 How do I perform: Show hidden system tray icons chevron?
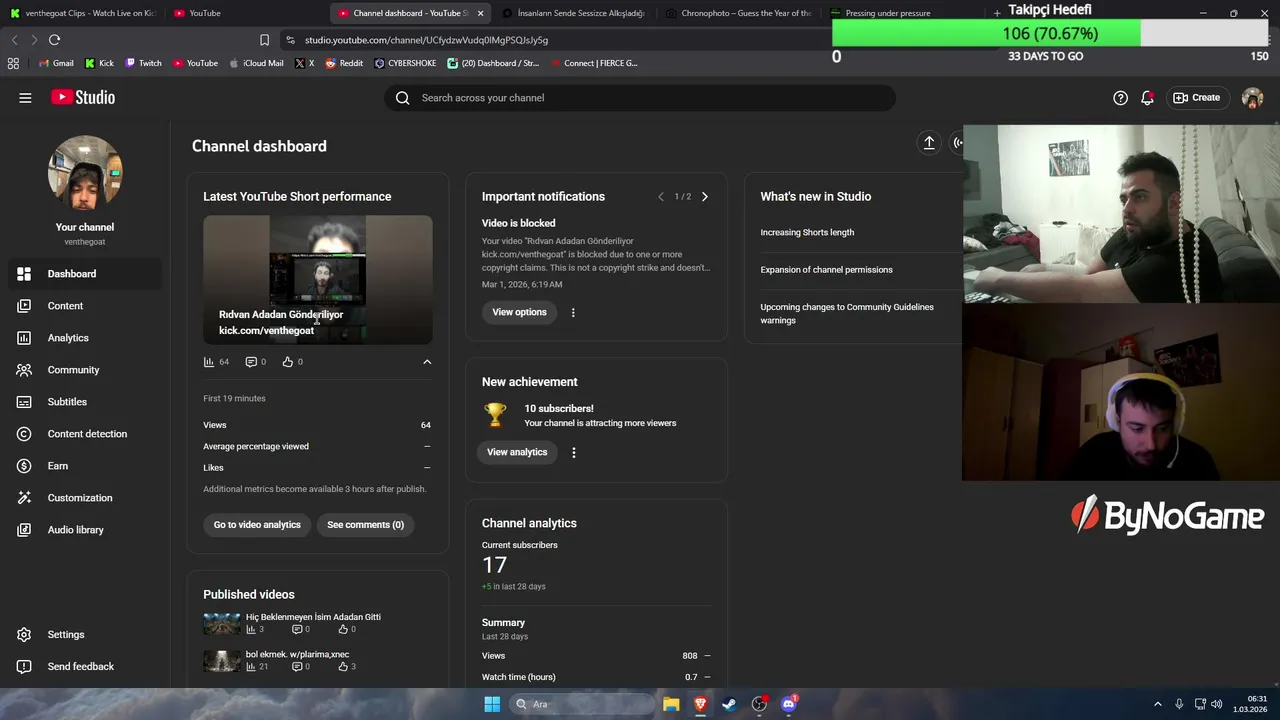point(1158,704)
